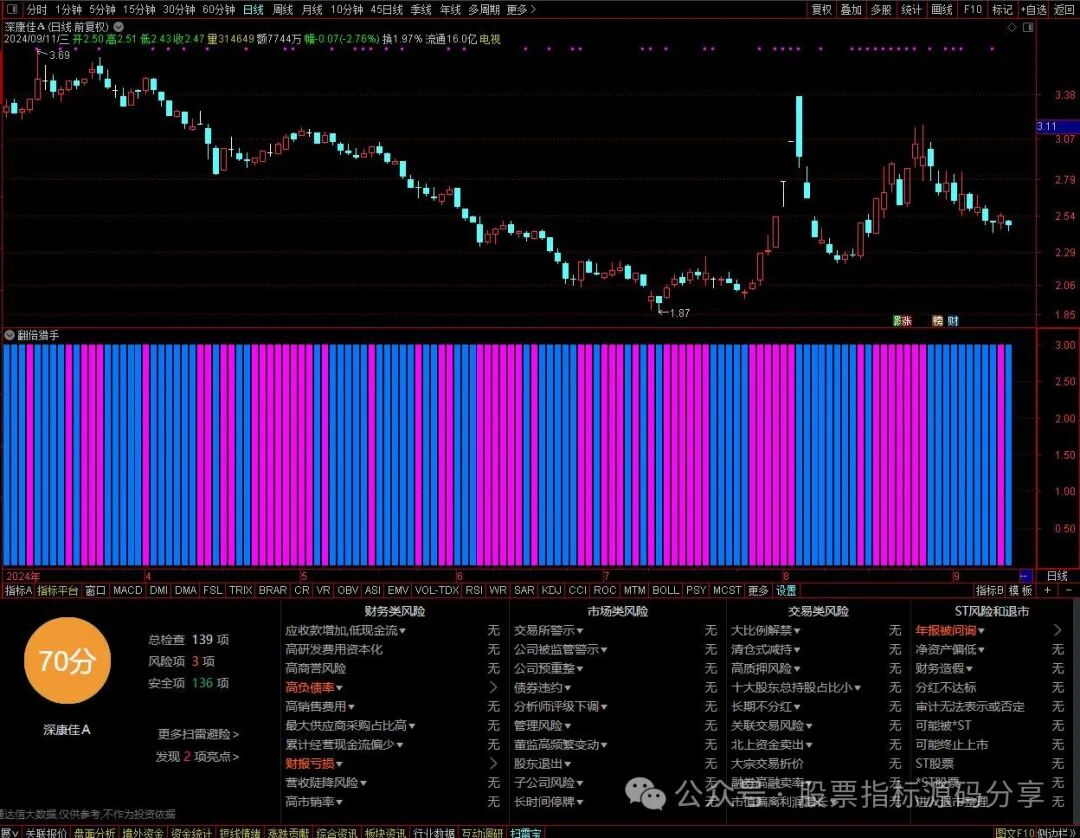Select the 1分钟 period
1080x838 pixels.
coord(68,10)
